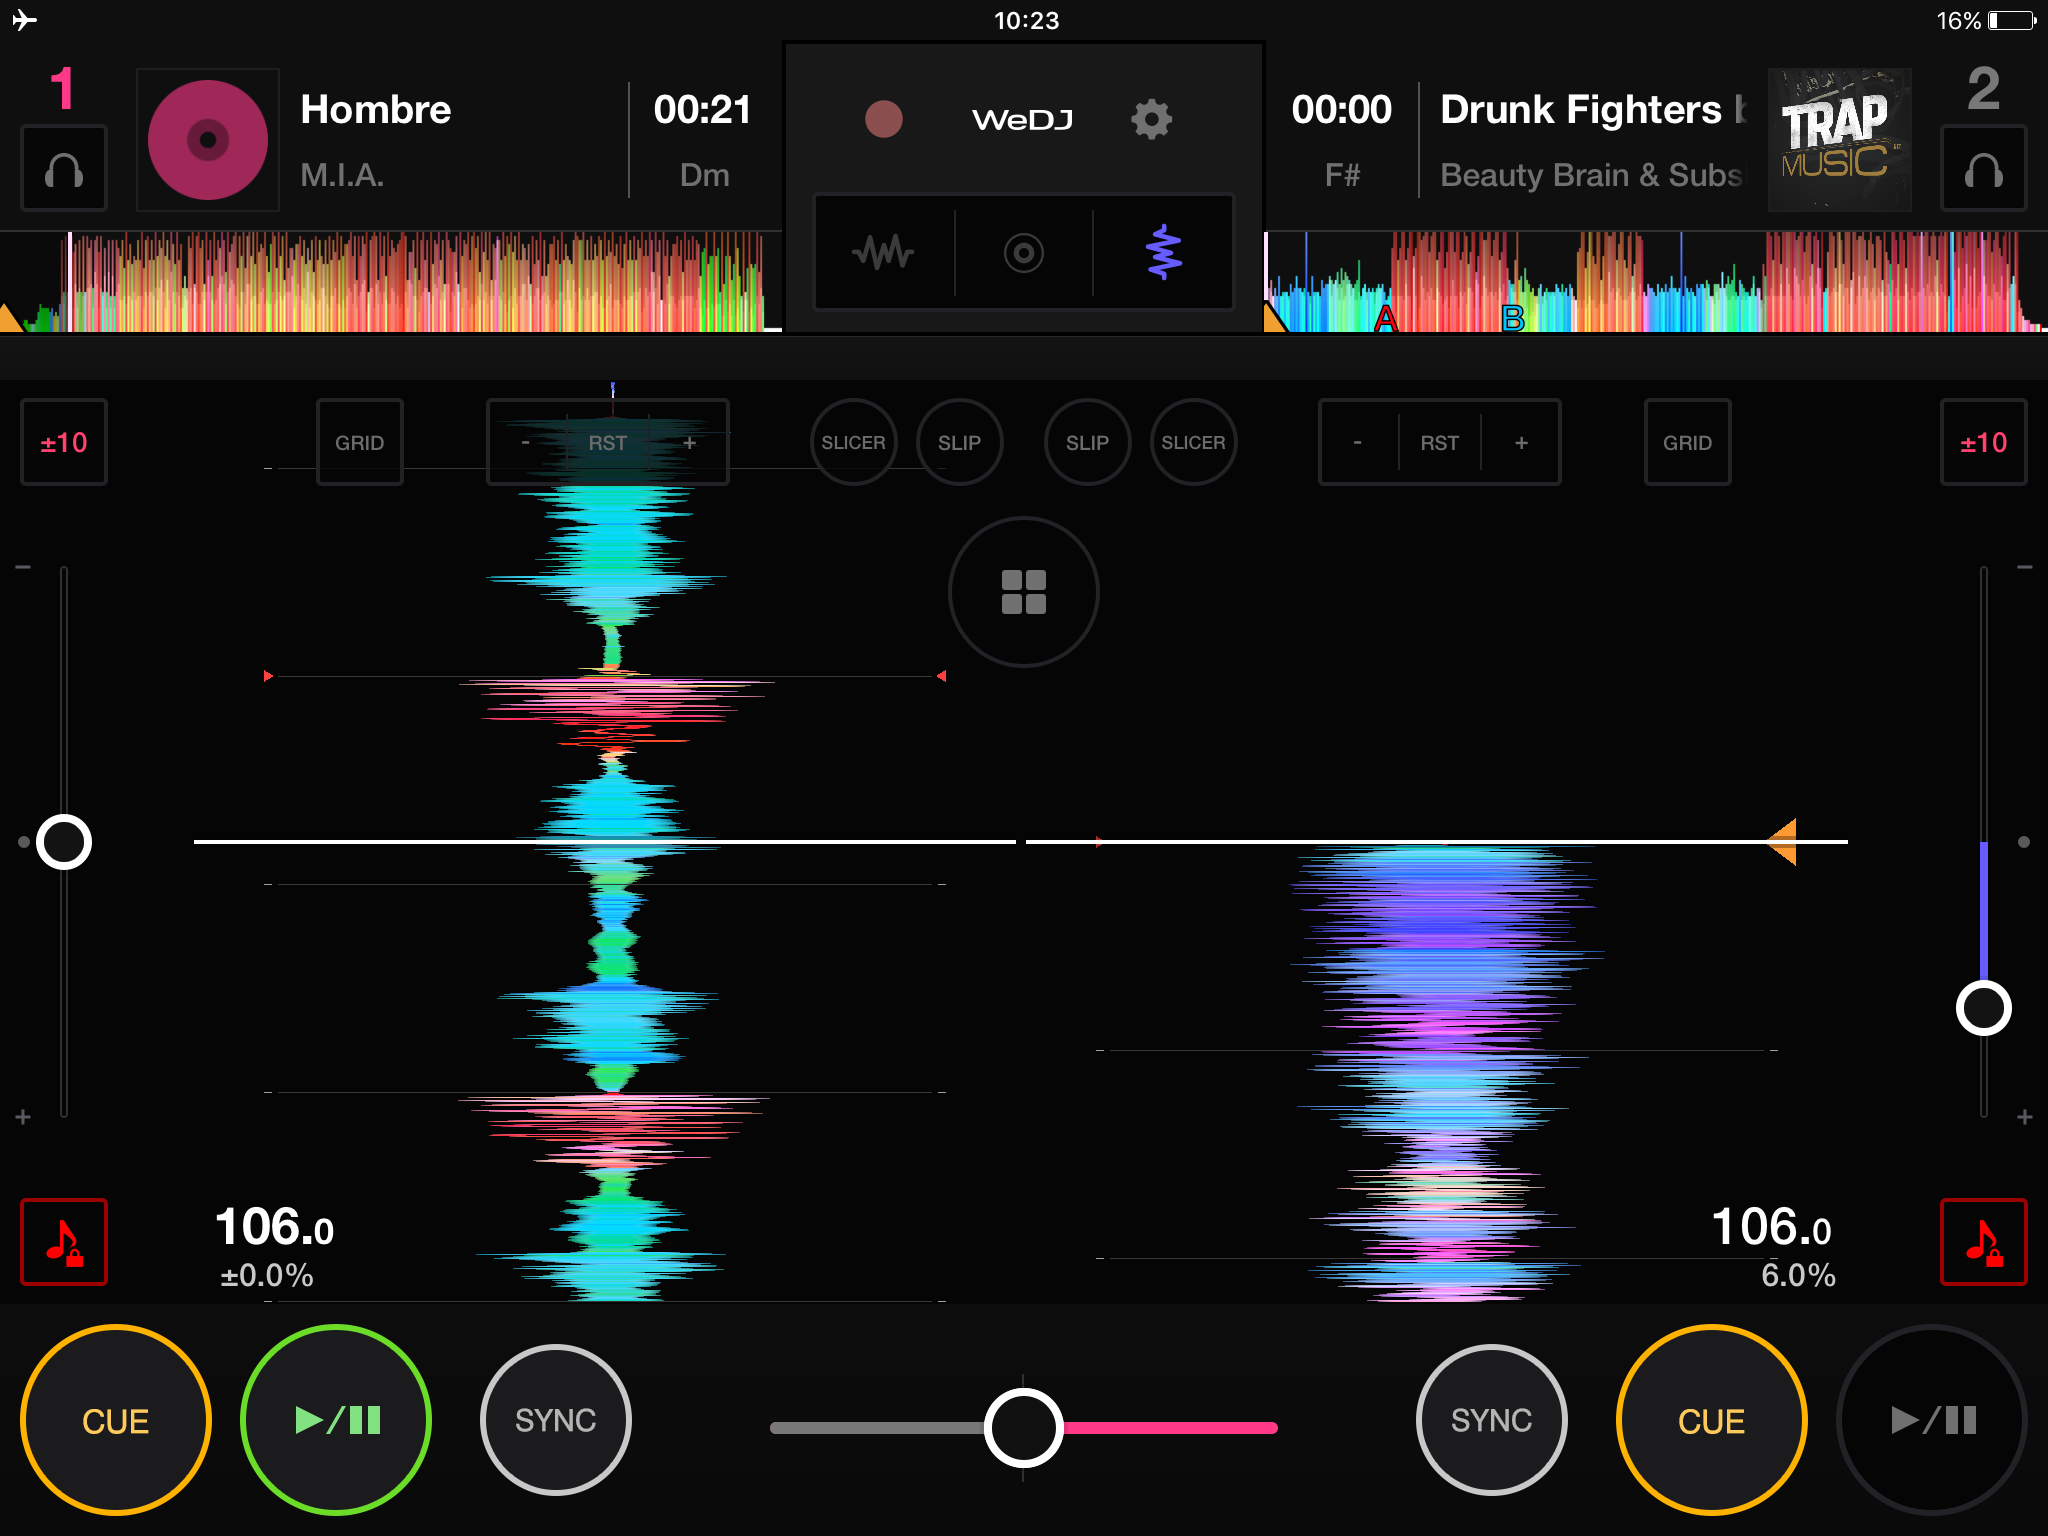This screenshot has height=1536, width=2048.
Task: Switch to vertical waveform view
Action: 1163,252
